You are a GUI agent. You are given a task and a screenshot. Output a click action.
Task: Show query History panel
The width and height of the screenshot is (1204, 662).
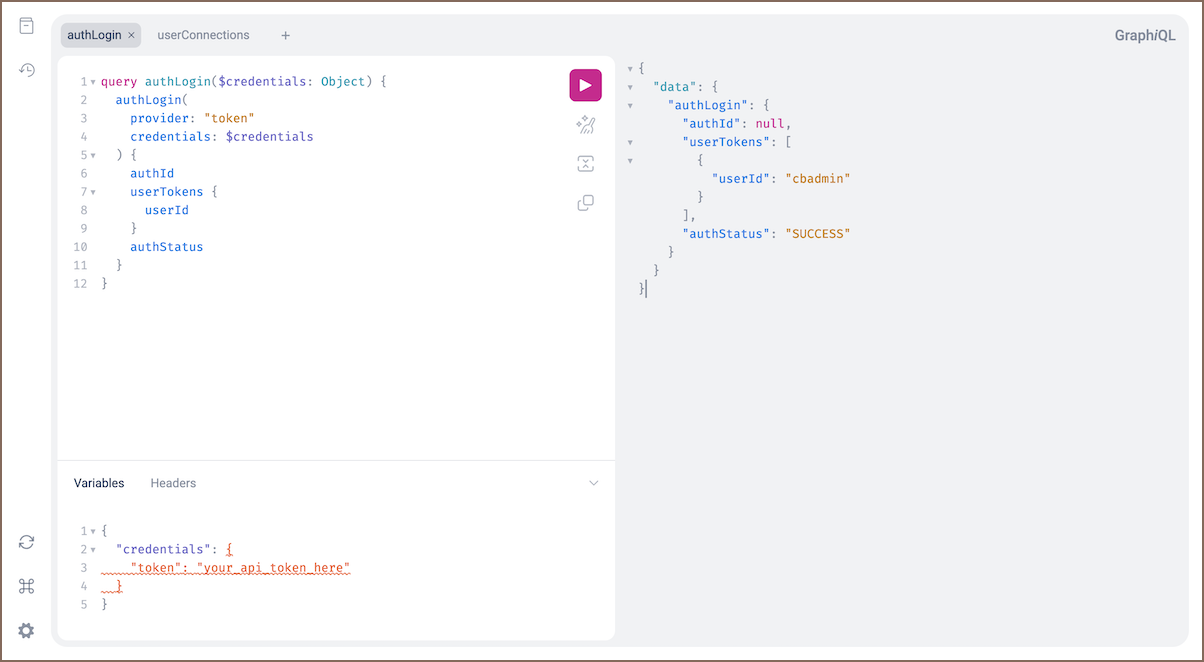(27, 69)
